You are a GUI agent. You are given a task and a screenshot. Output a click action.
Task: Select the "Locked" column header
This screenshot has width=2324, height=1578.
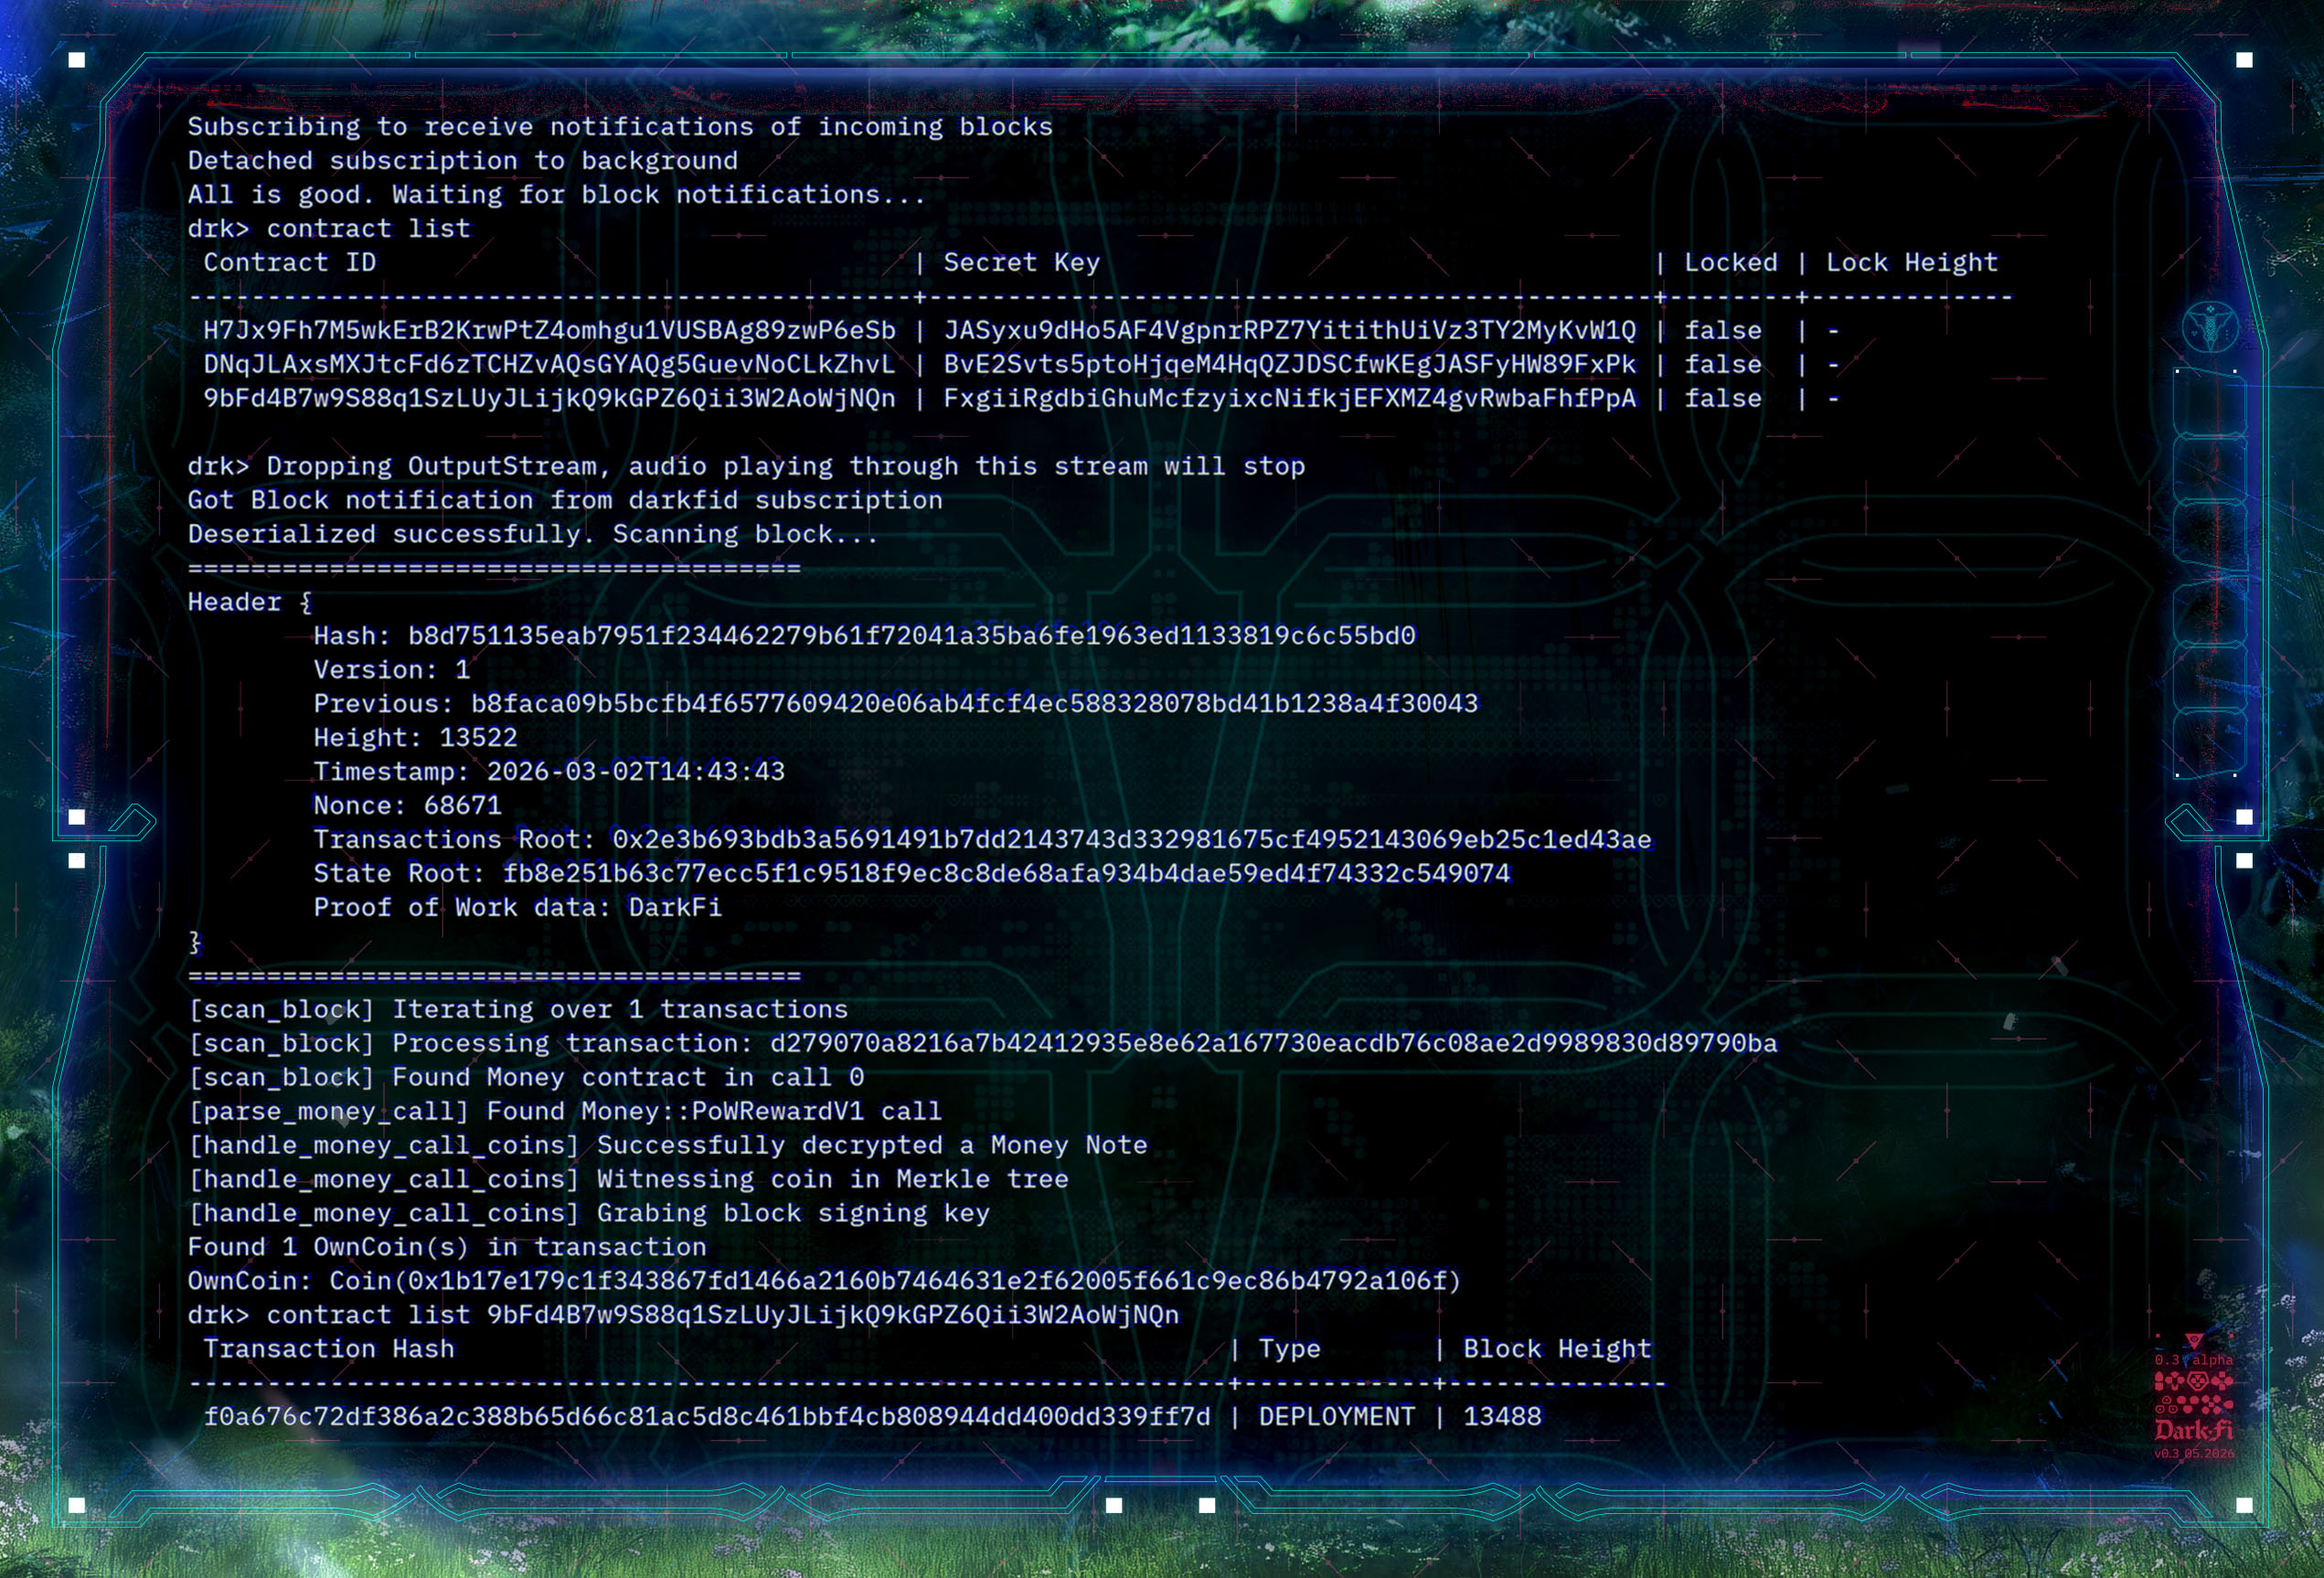click(1731, 263)
